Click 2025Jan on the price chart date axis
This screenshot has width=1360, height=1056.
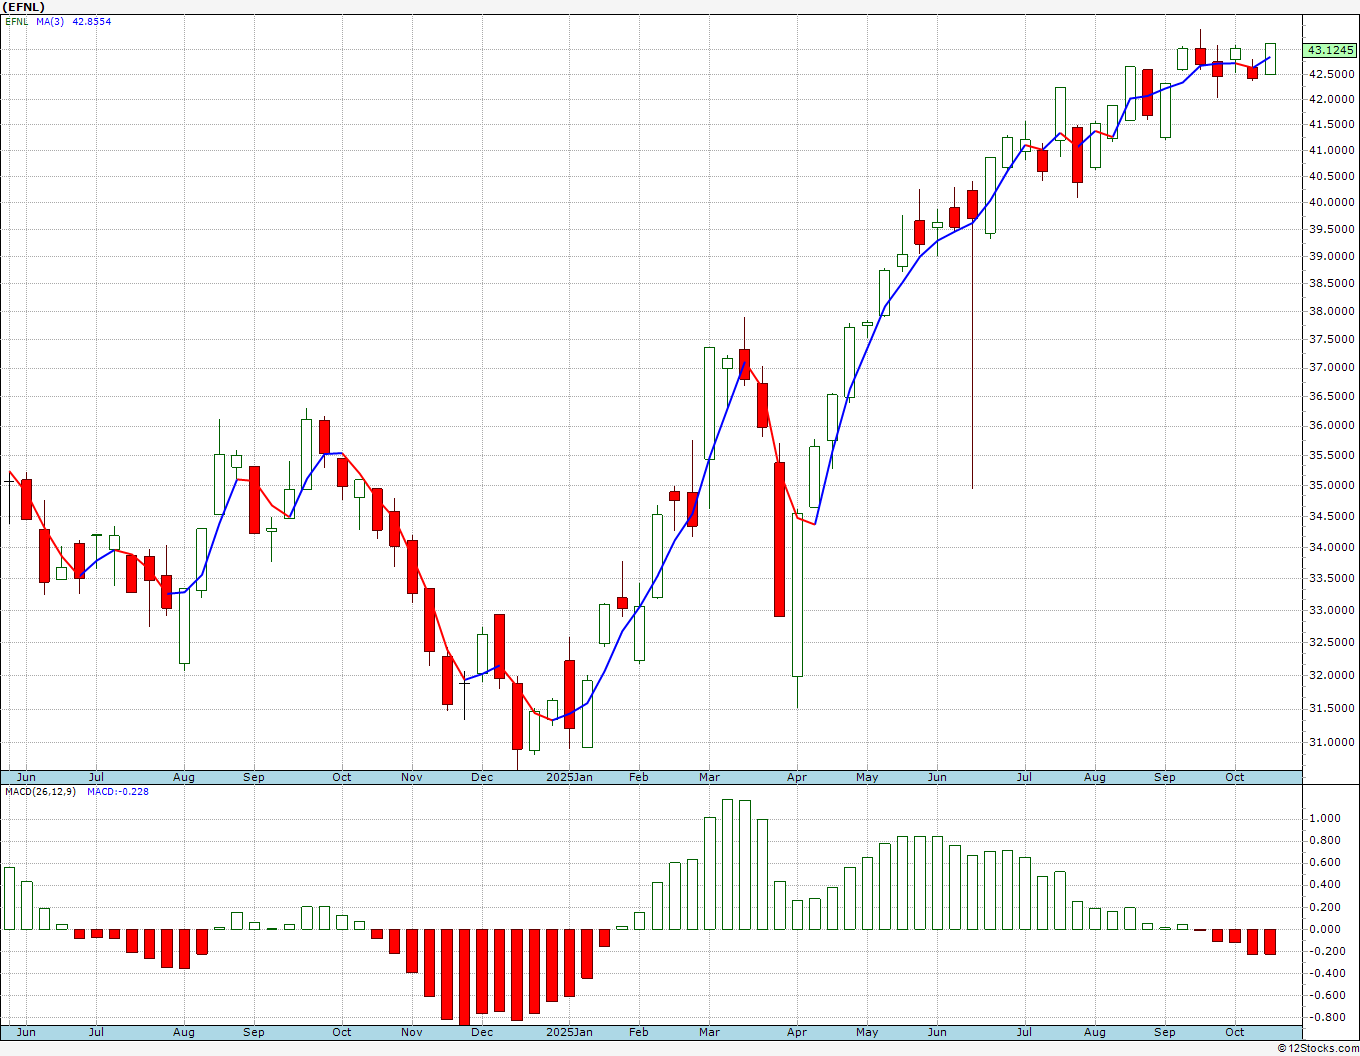[x=569, y=777]
